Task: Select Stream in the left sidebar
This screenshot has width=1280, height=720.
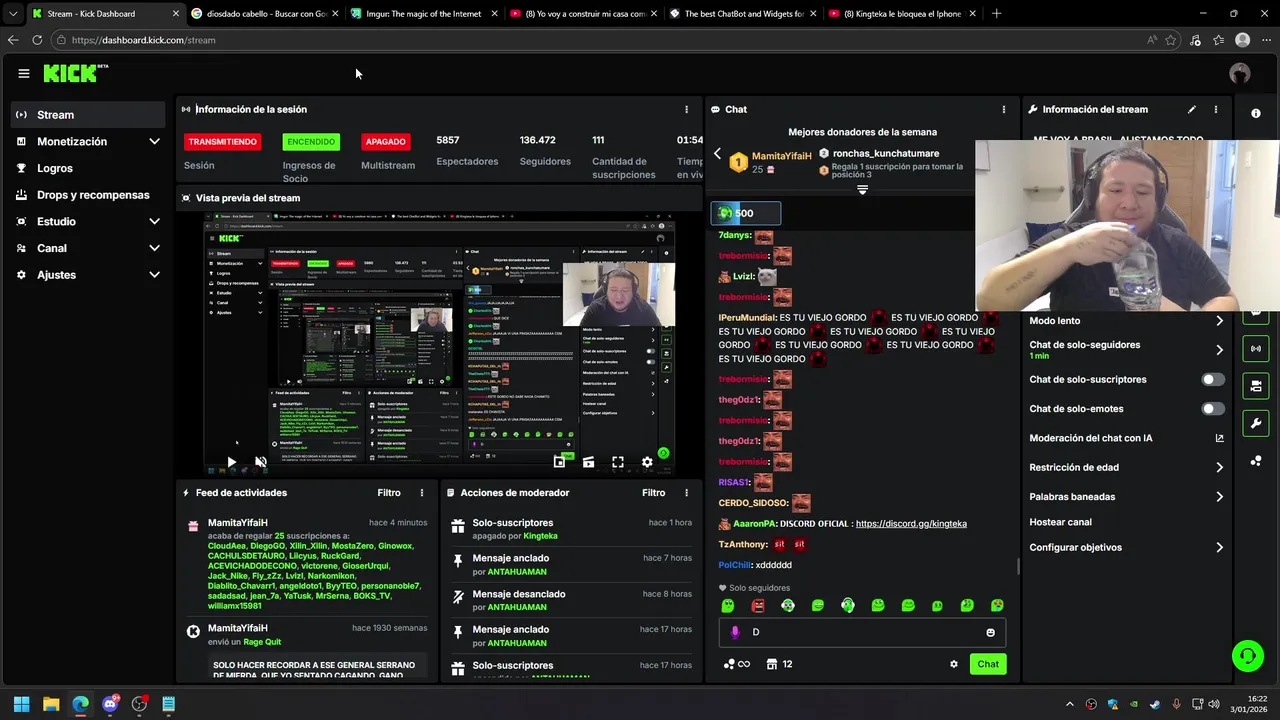Action: (x=88, y=115)
